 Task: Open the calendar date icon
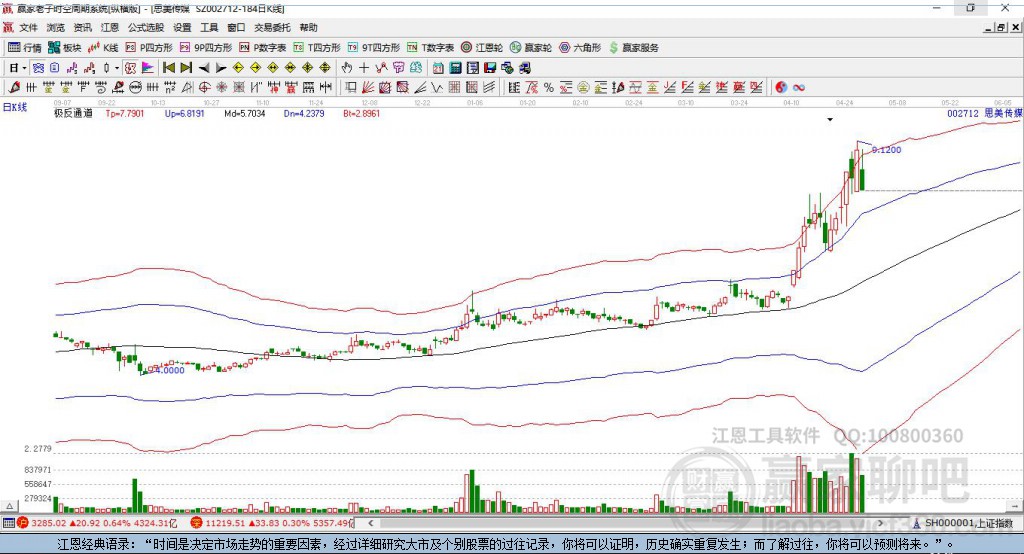[438, 68]
